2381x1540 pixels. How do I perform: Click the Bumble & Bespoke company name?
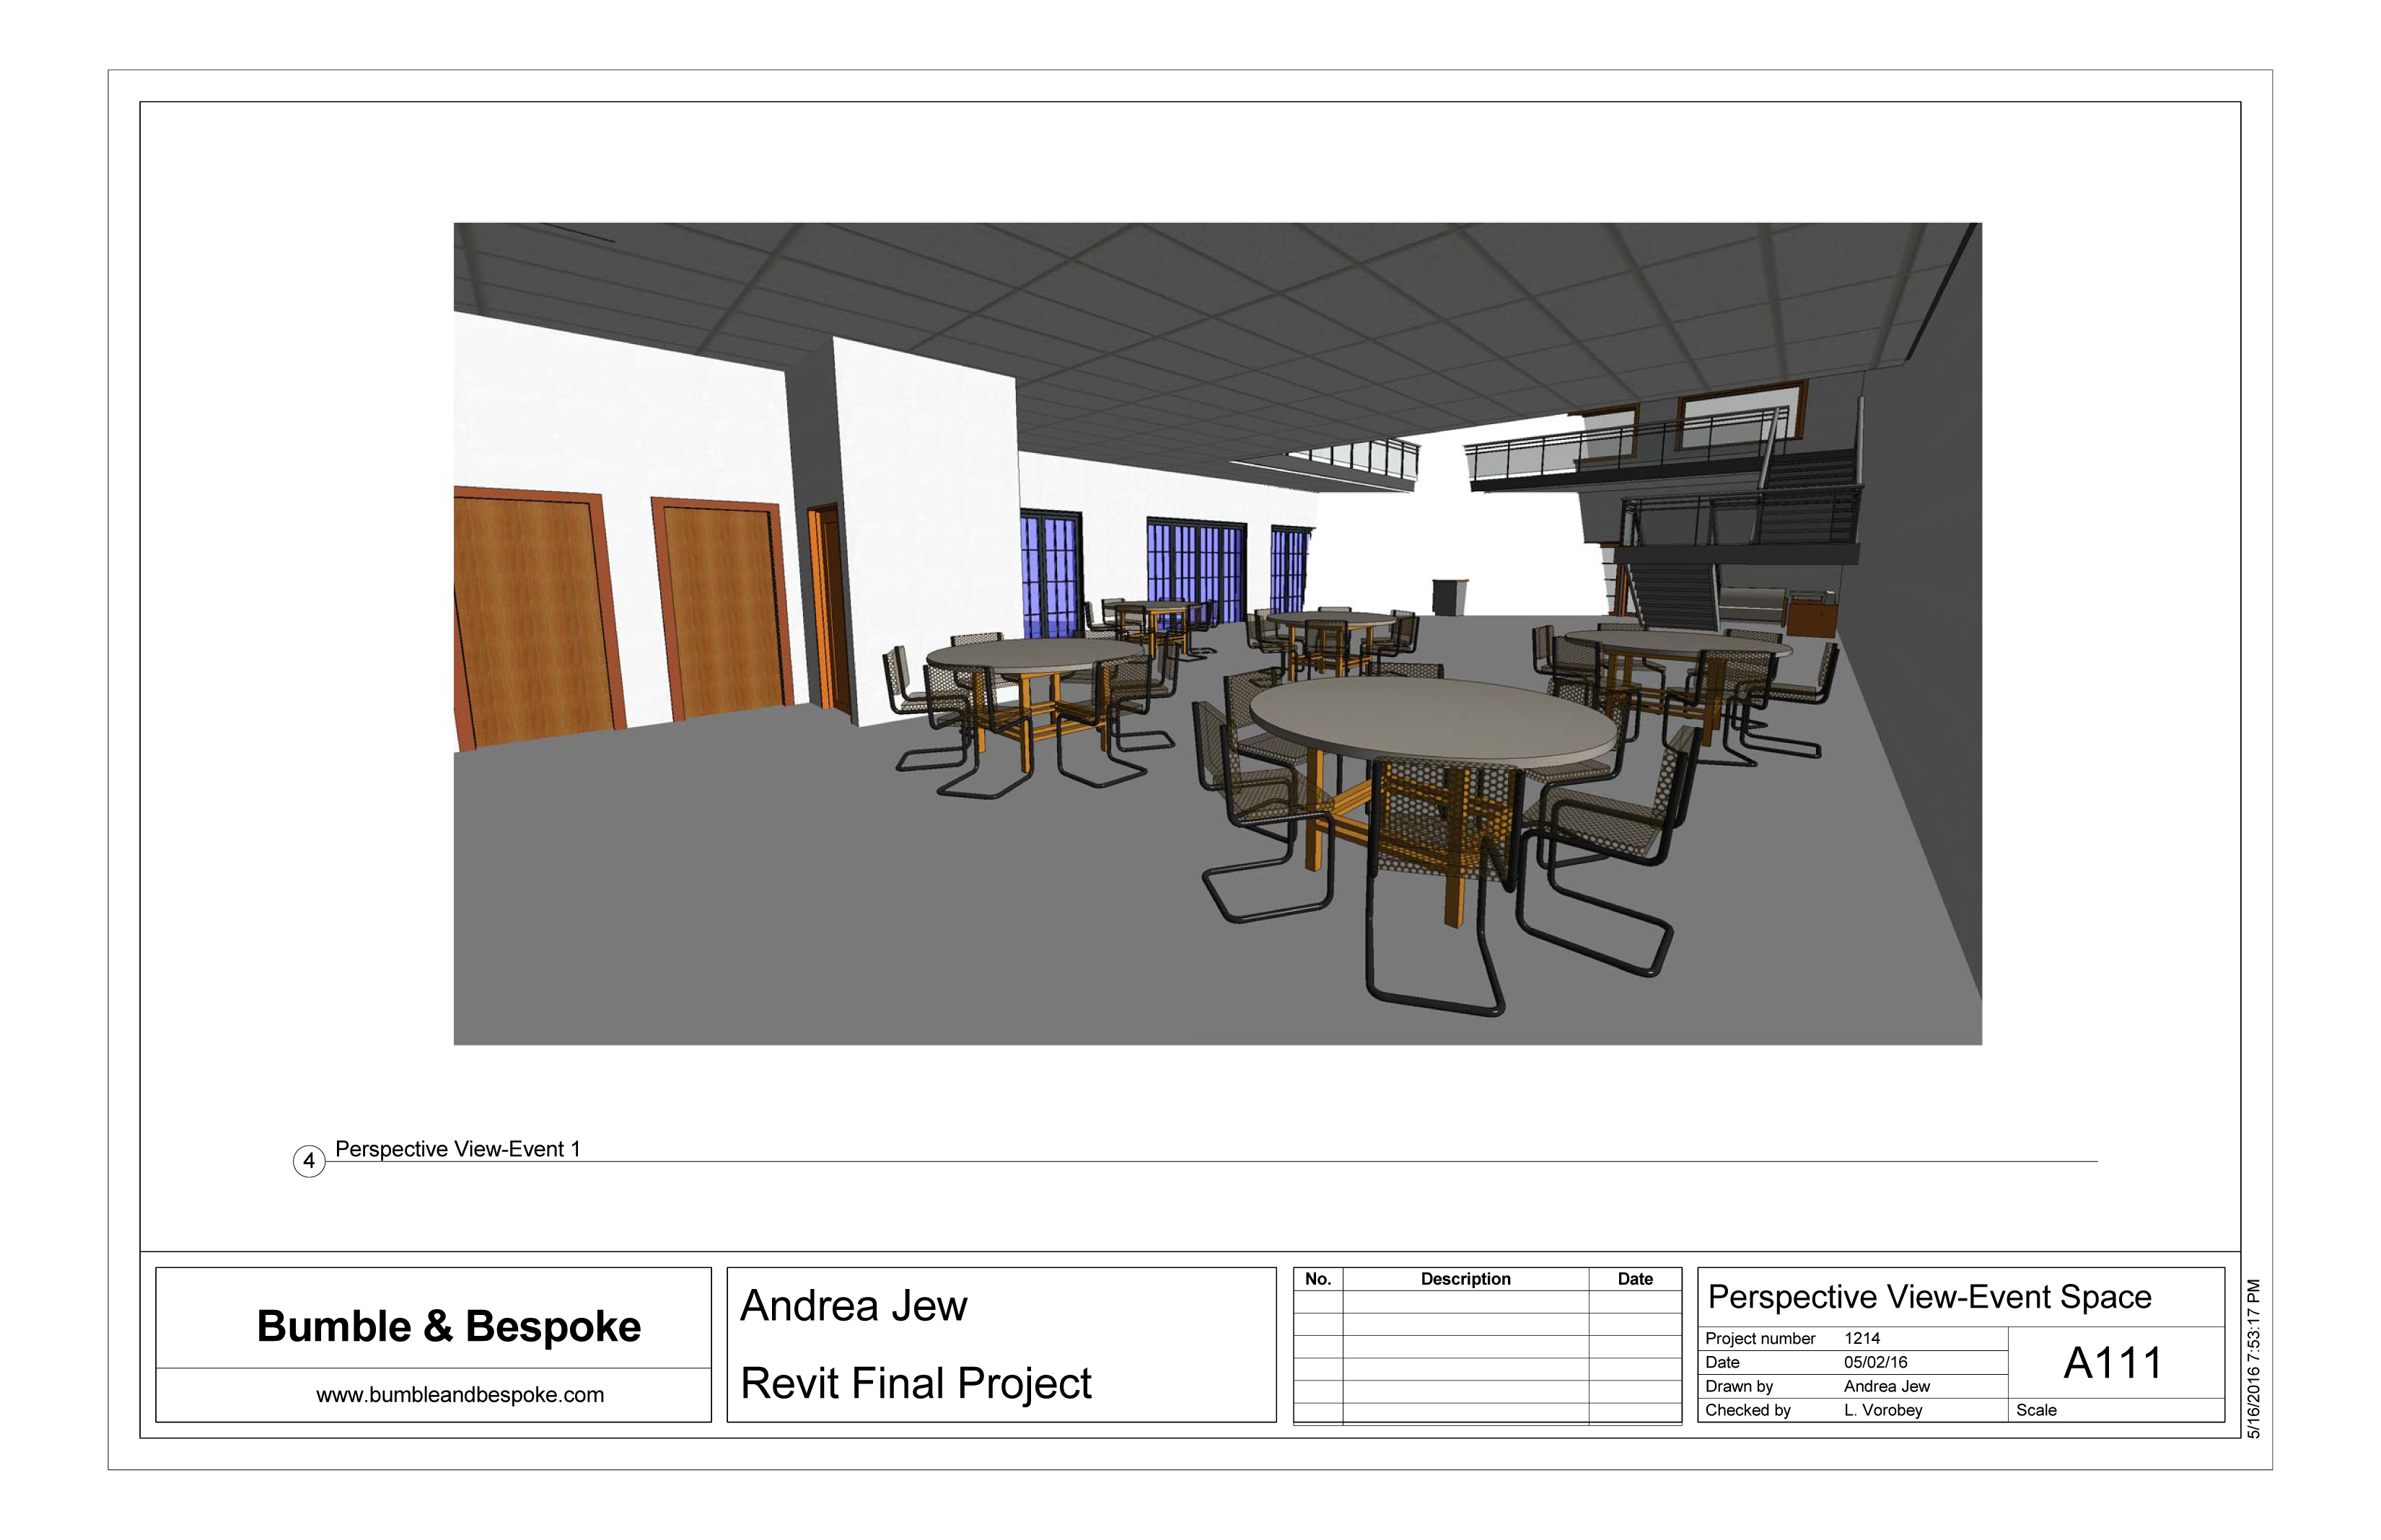pos(448,1326)
